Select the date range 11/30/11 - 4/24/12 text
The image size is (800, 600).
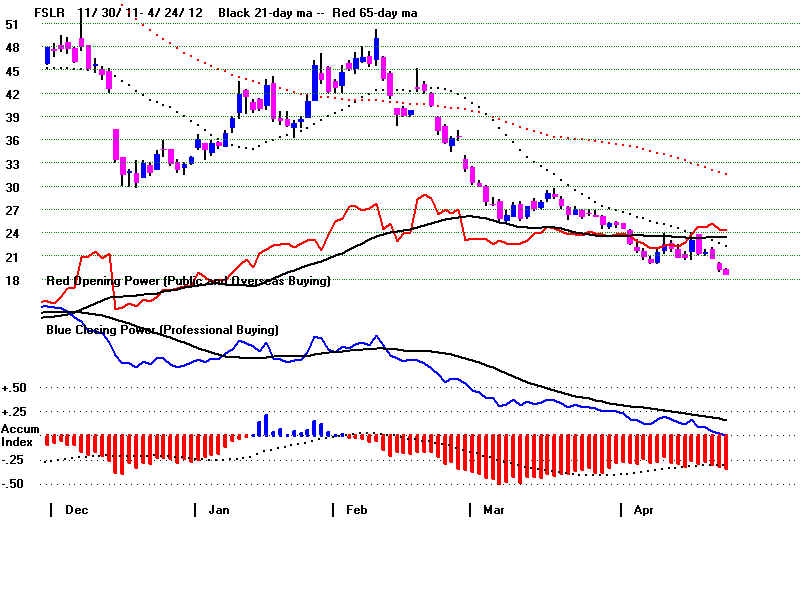(134, 12)
